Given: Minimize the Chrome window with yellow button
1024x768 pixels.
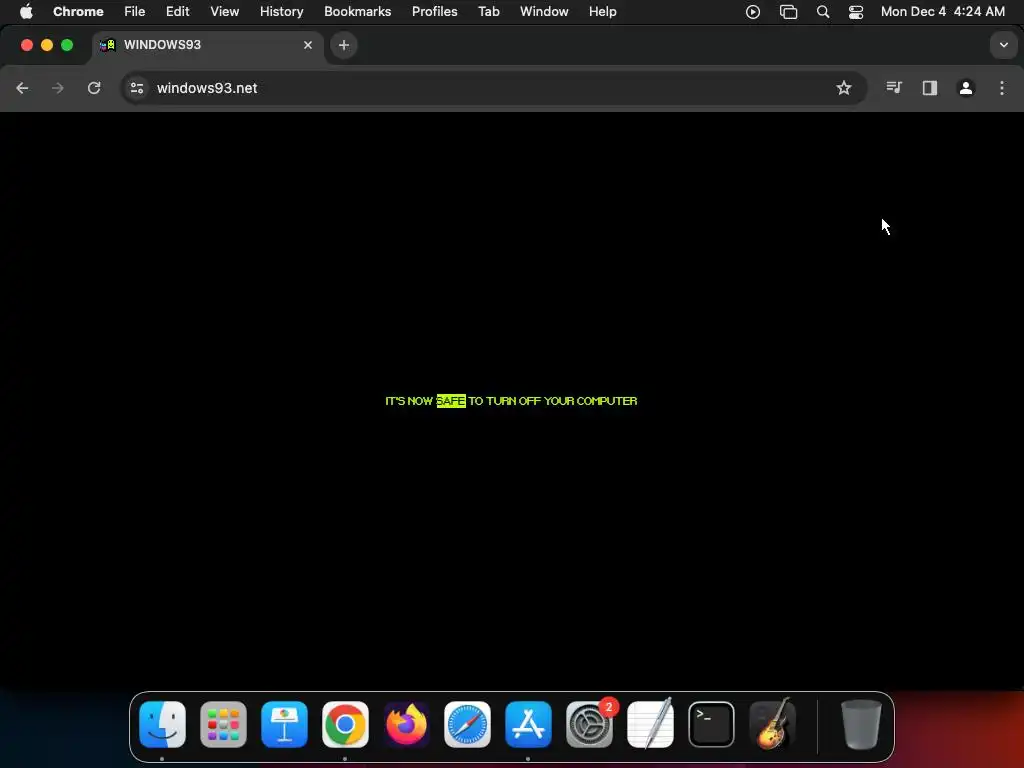Looking at the screenshot, I should pyautogui.click(x=47, y=45).
